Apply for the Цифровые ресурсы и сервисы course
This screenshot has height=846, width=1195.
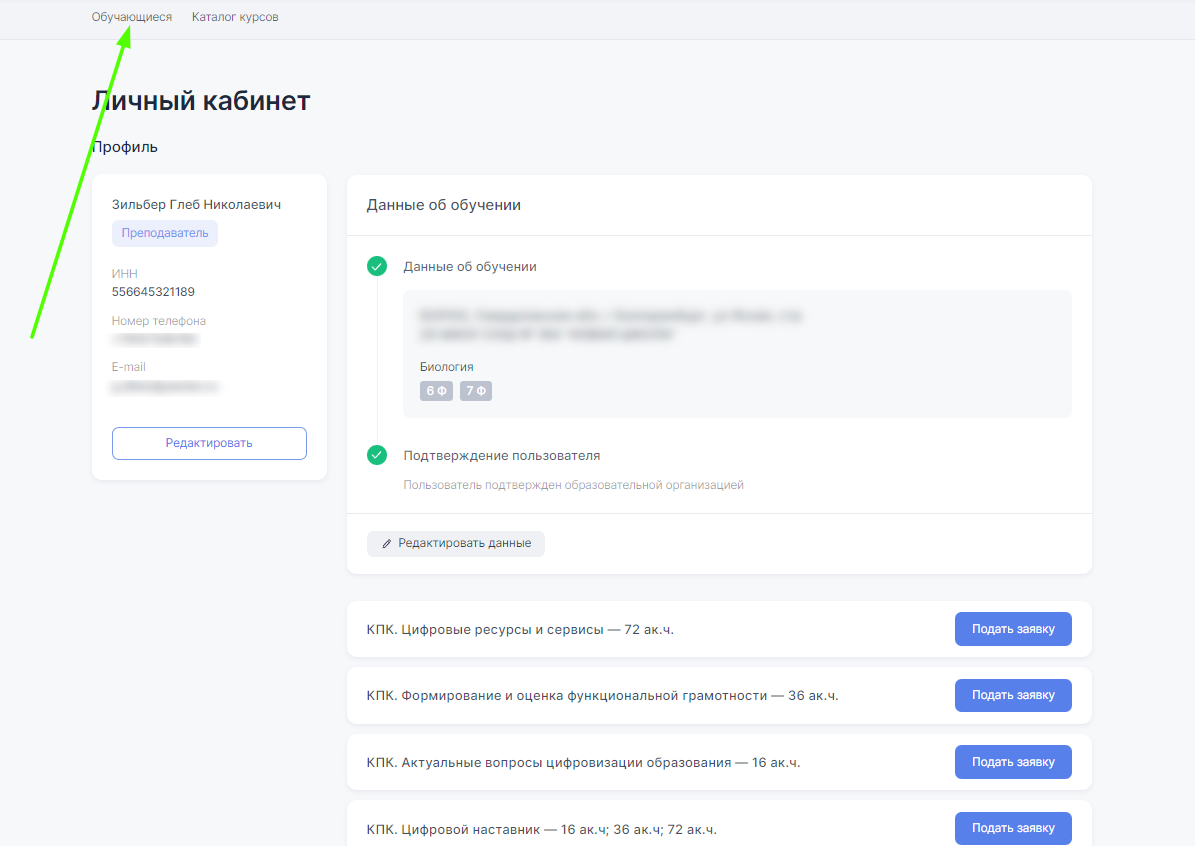(x=1013, y=629)
